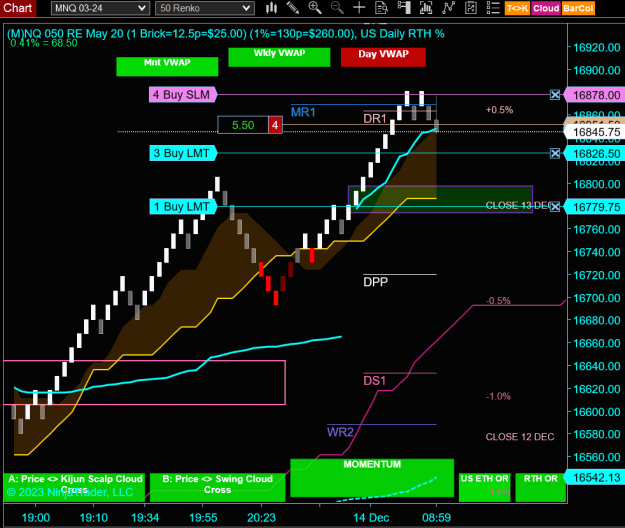Open the bar style chart icon
This screenshot has height=528, width=625.
271,8
